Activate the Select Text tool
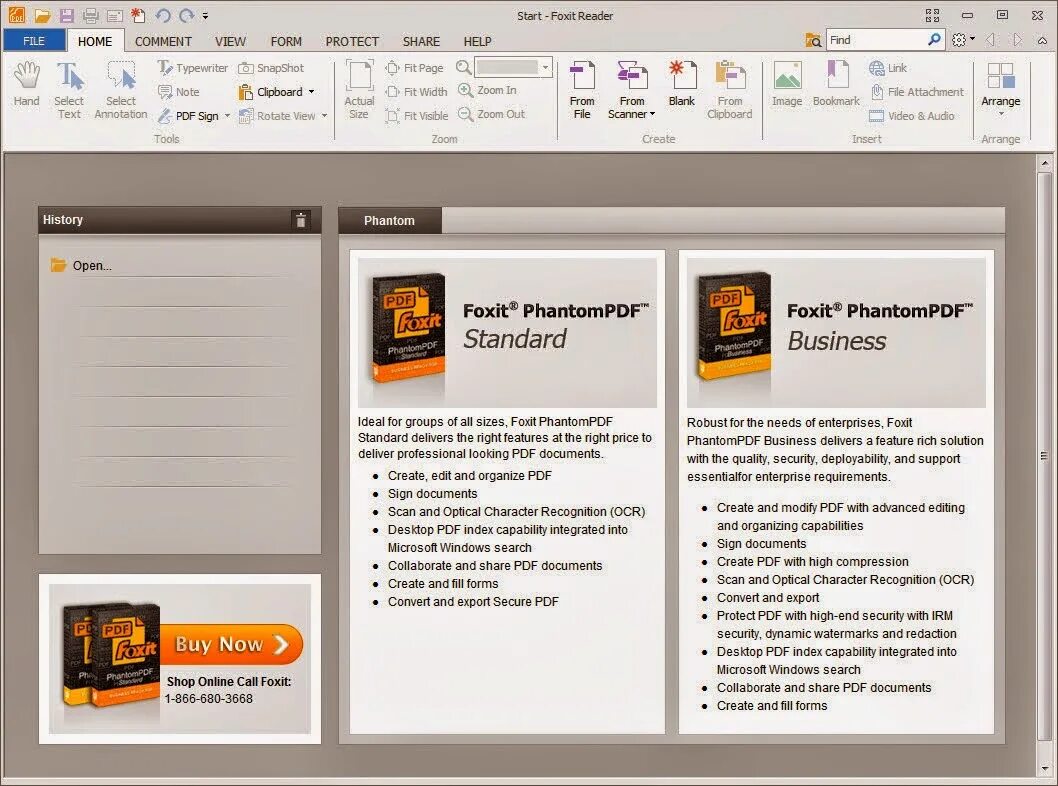 69,90
